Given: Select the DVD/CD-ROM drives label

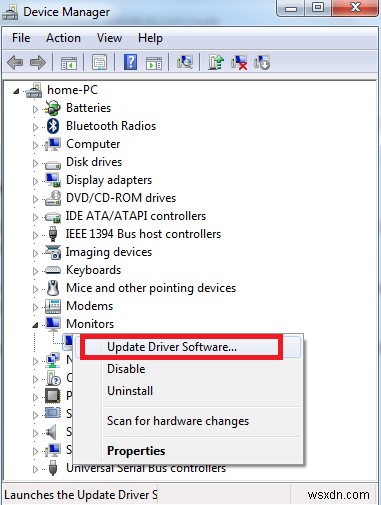Looking at the screenshot, I should tap(121, 198).
